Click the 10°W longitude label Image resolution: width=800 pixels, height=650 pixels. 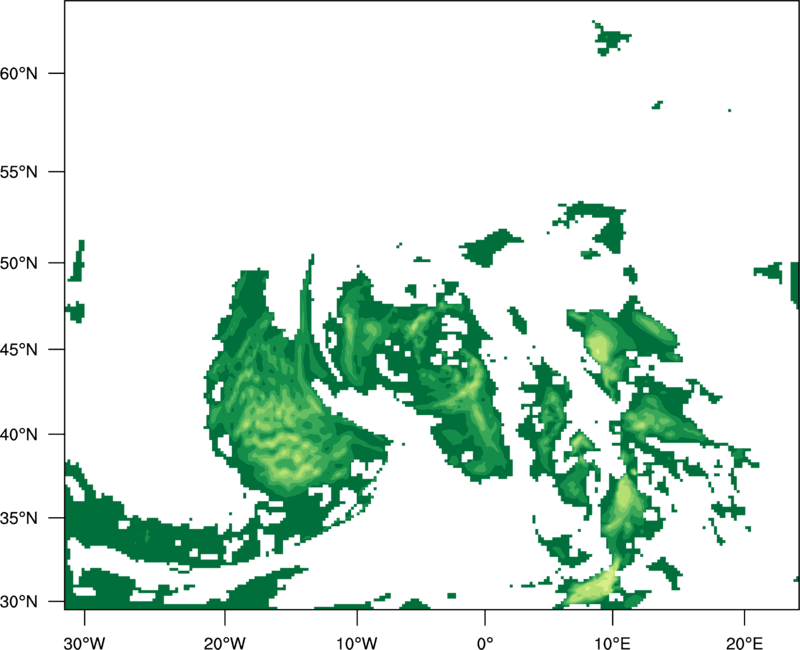(357, 643)
